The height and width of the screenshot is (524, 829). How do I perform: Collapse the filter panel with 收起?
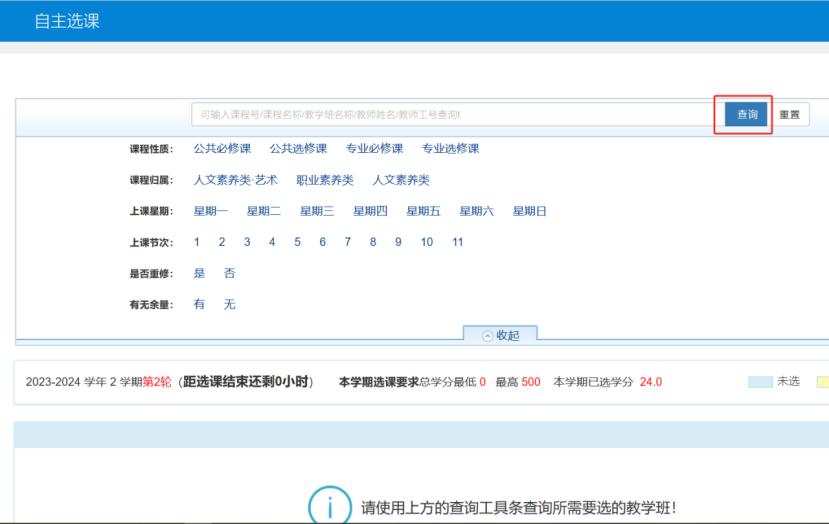click(501, 335)
